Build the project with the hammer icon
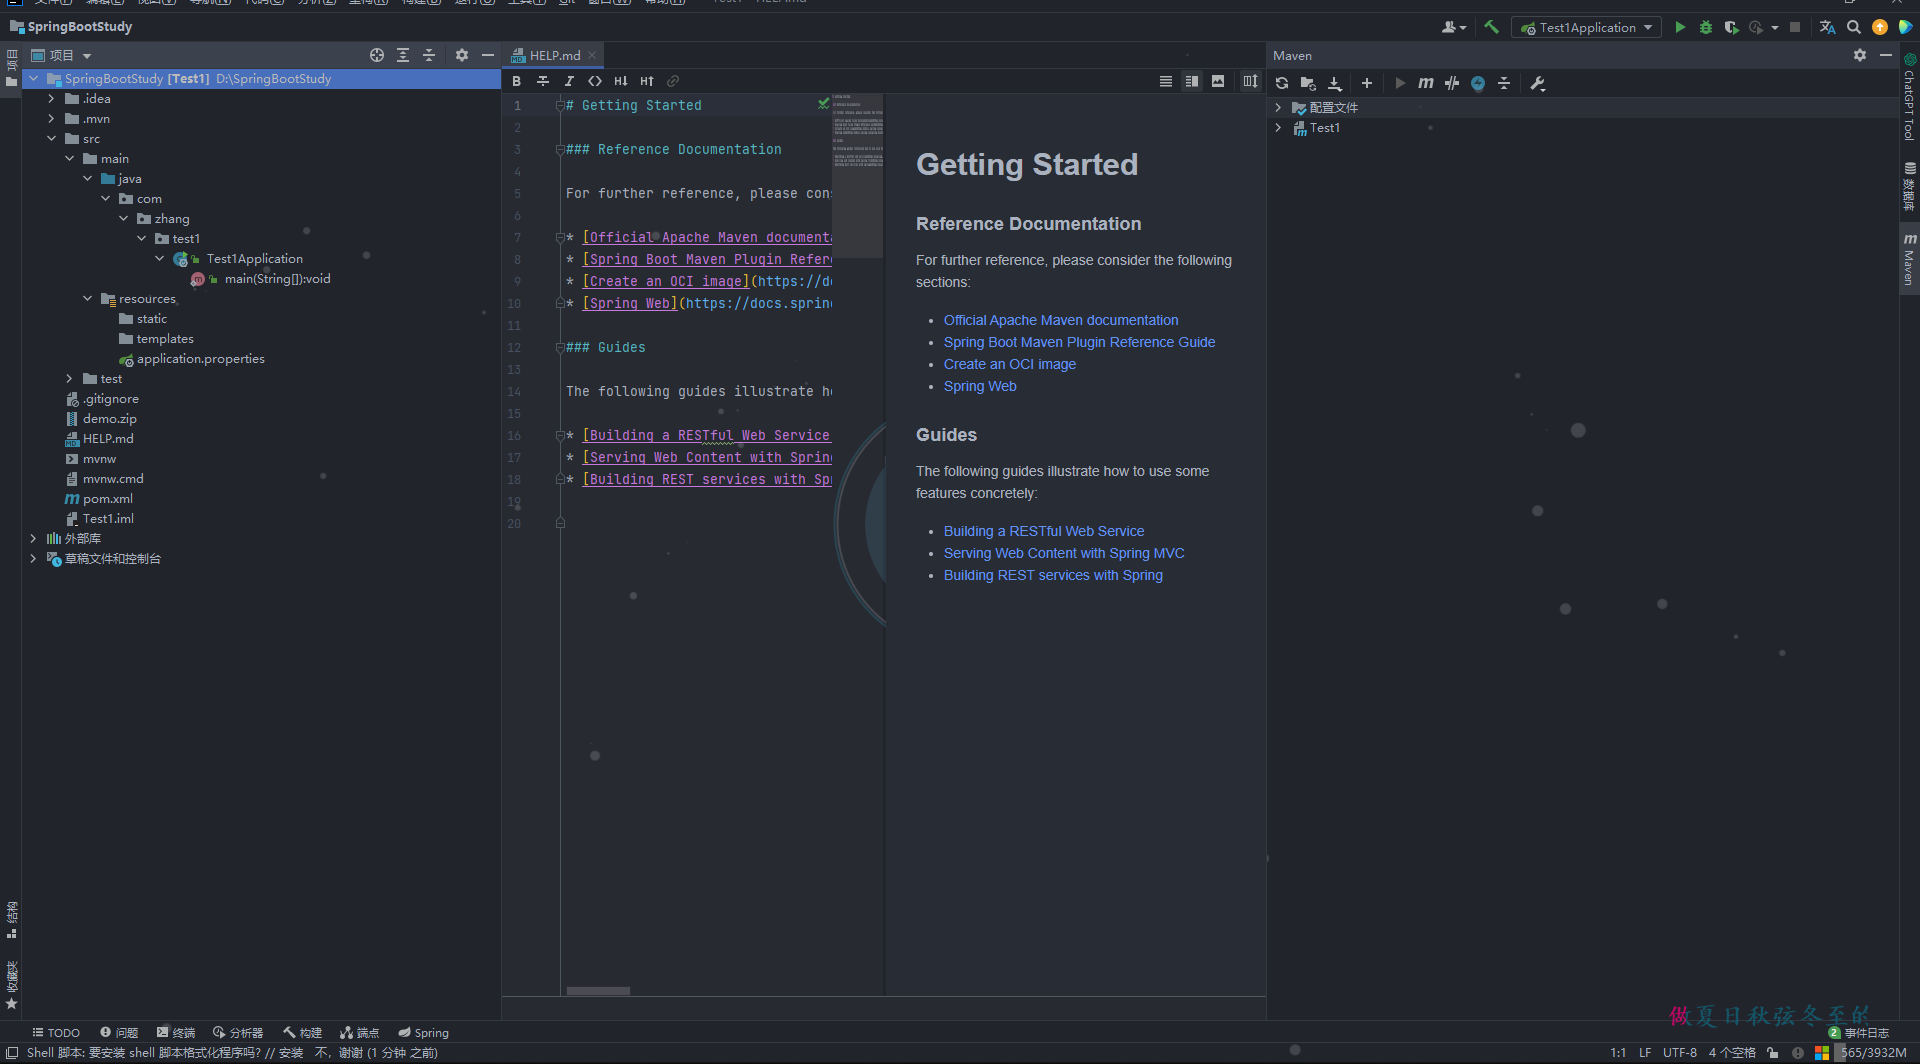The width and height of the screenshot is (1920, 1064). pyautogui.click(x=1491, y=27)
